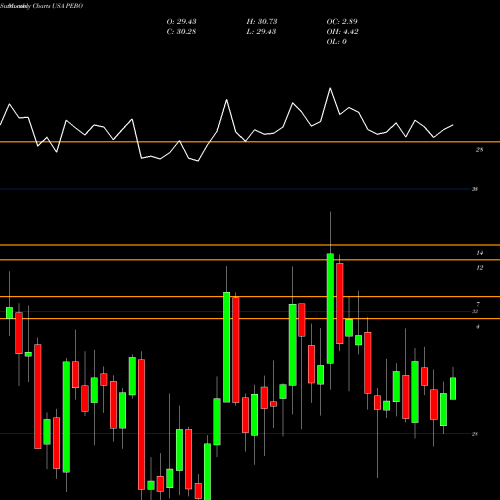Viewport: 500px width, 500px height.
Task: Click the 'OC: 2.89' reading
Action: point(342,21)
